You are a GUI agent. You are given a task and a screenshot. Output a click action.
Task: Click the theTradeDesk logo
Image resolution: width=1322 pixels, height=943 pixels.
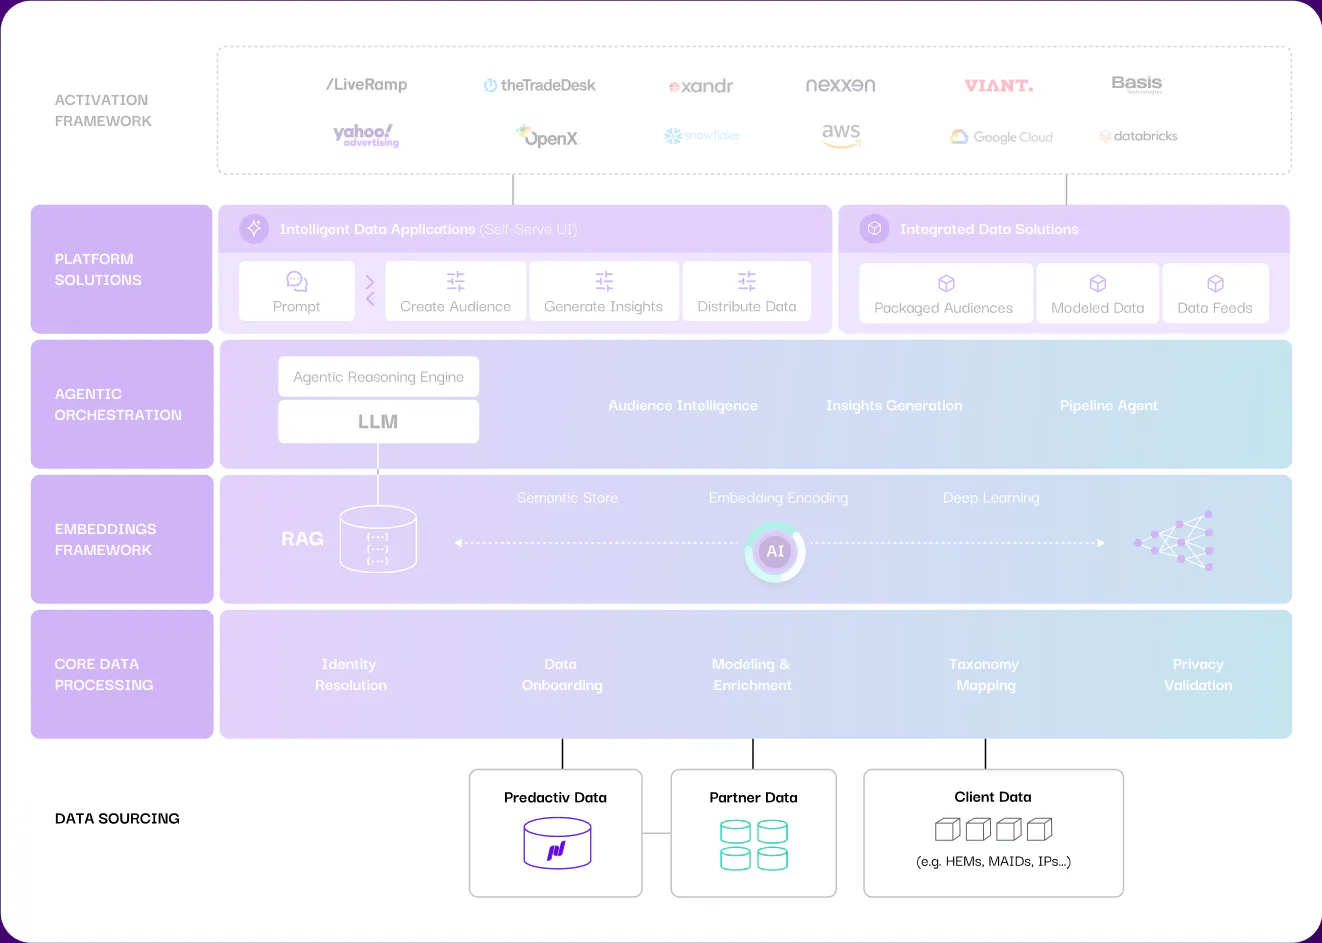point(540,86)
